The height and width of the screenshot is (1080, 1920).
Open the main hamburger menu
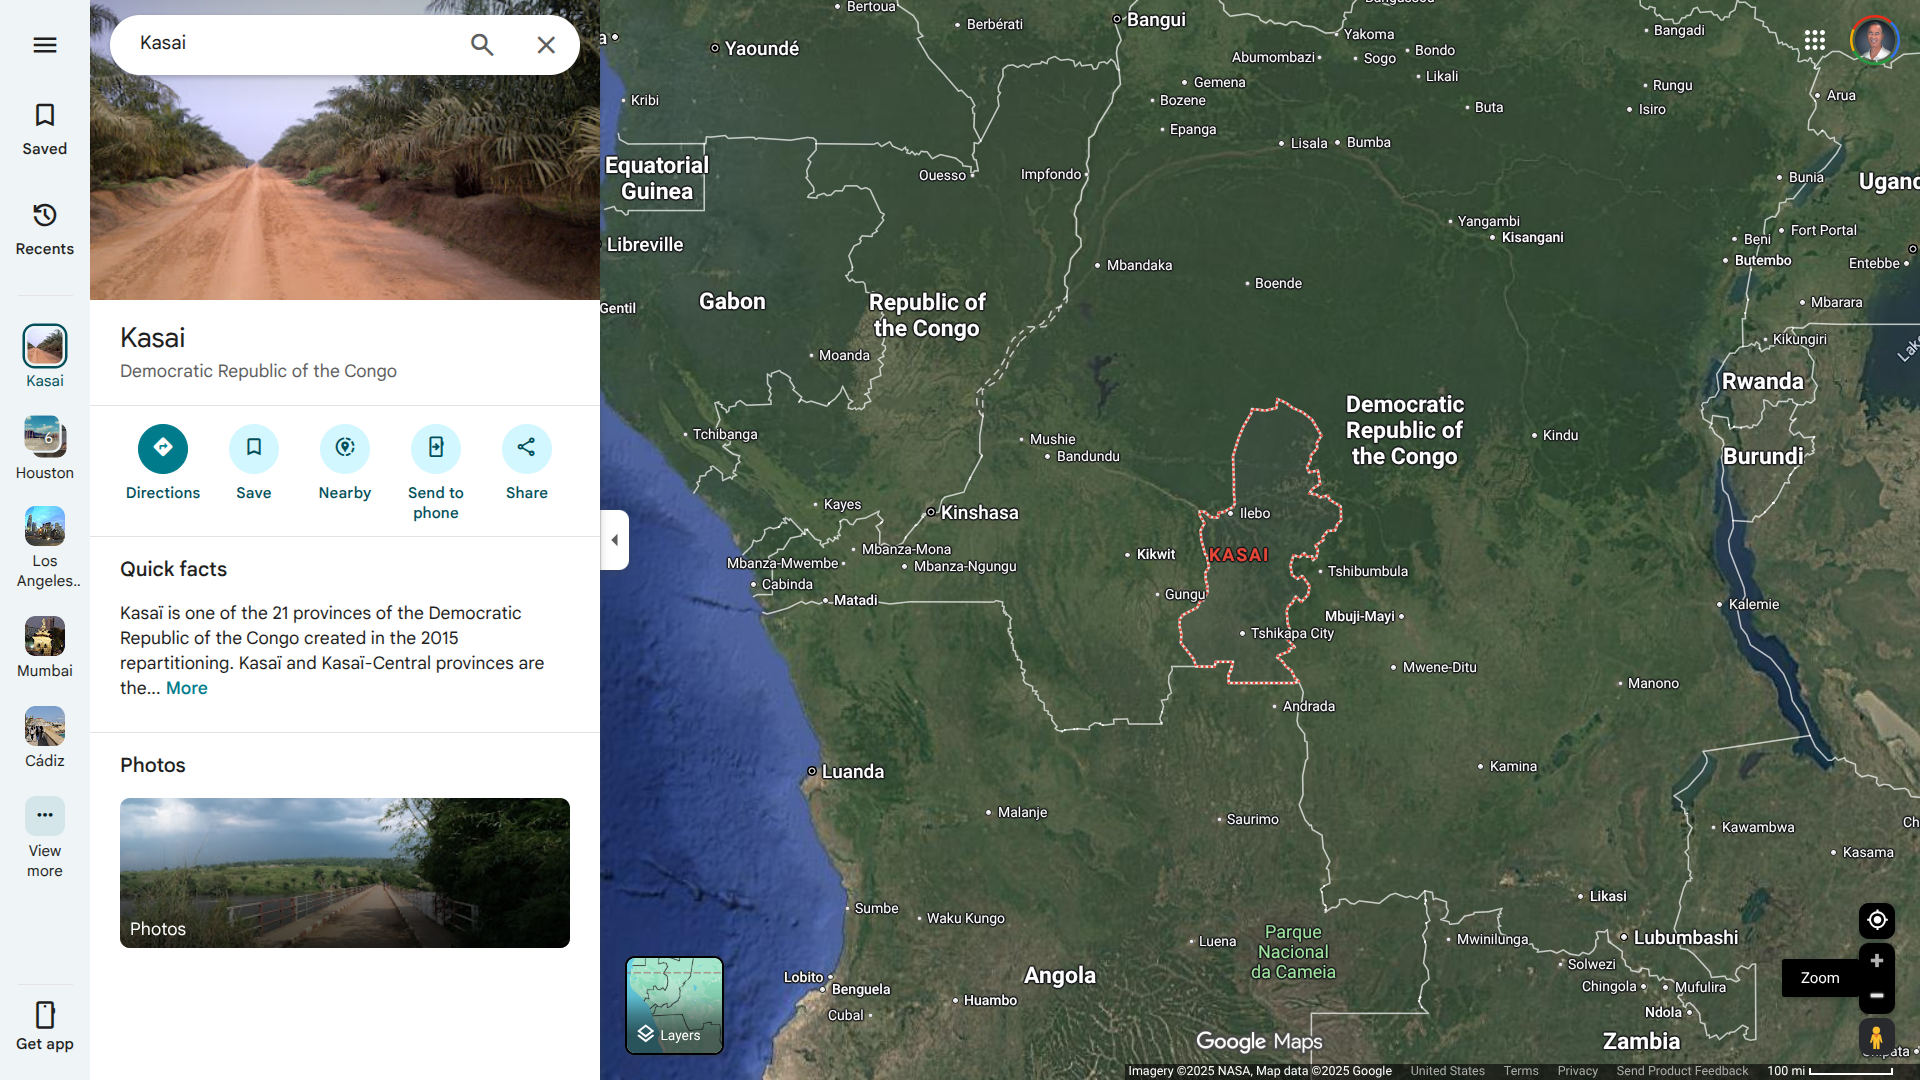pos(44,45)
